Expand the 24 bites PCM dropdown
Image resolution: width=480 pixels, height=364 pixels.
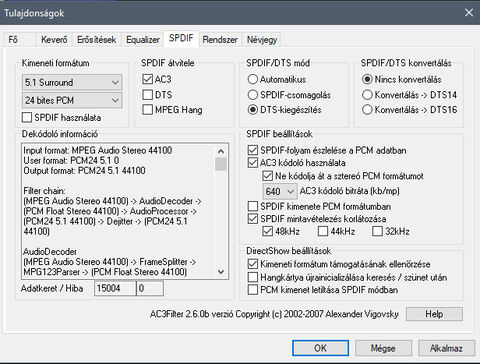pos(72,100)
